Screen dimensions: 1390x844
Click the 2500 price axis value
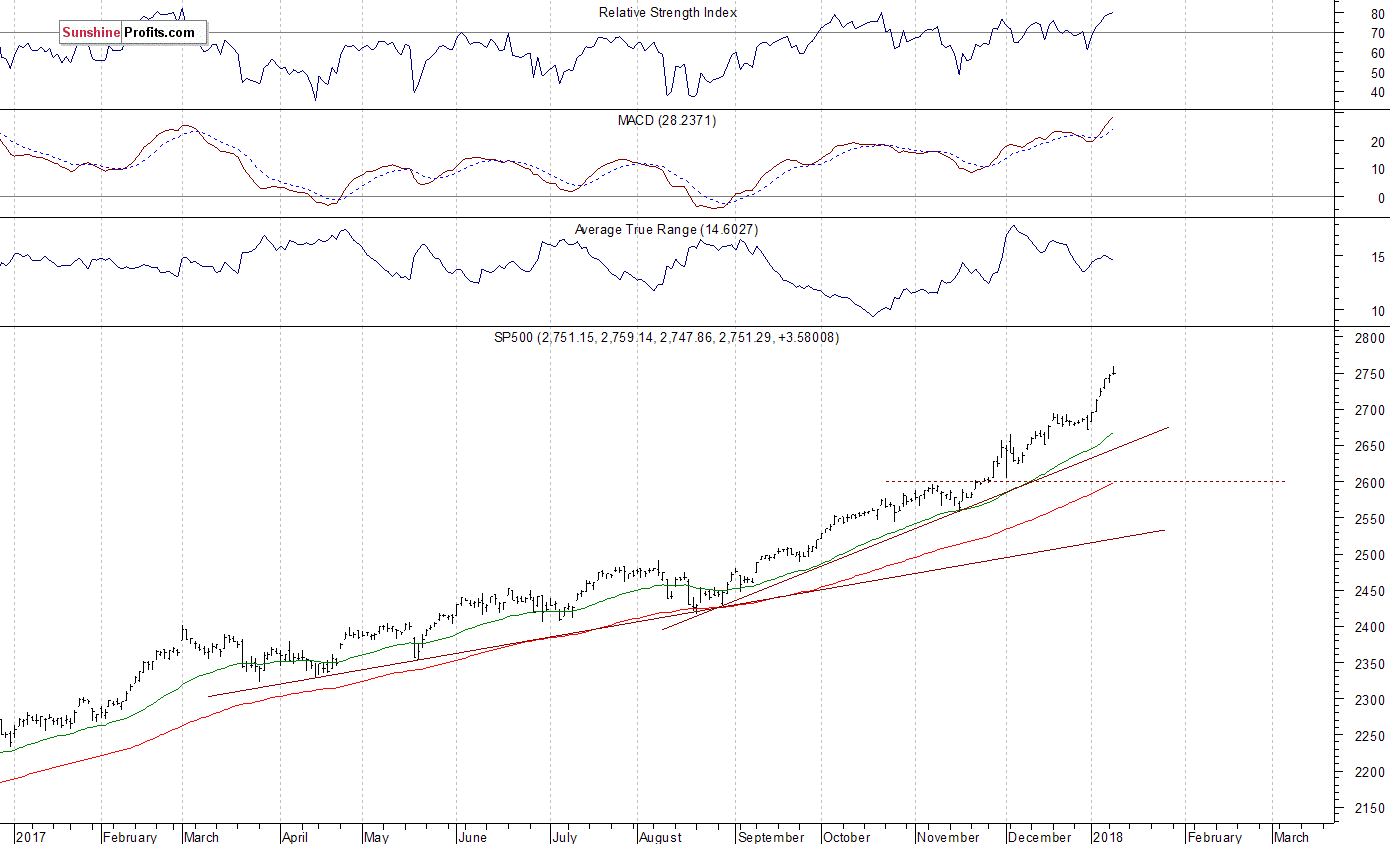pyautogui.click(x=1371, y=555)
